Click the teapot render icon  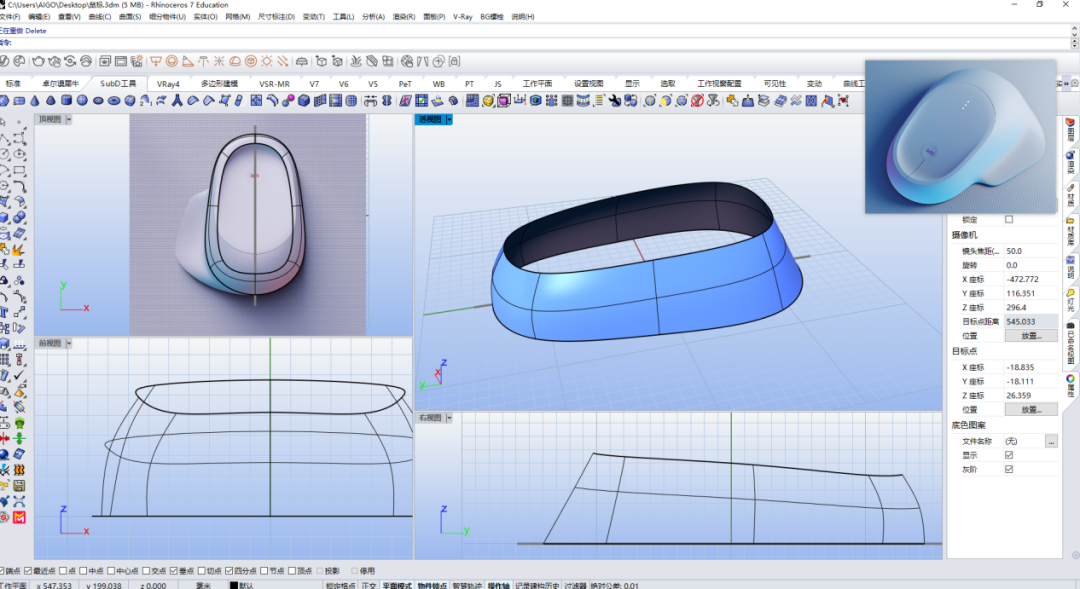click(x=38, y=61)
